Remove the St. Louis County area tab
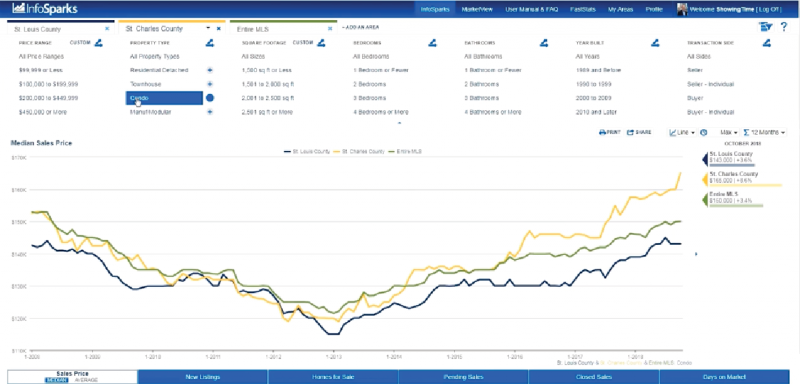The image size is (800, 384). 107,29
